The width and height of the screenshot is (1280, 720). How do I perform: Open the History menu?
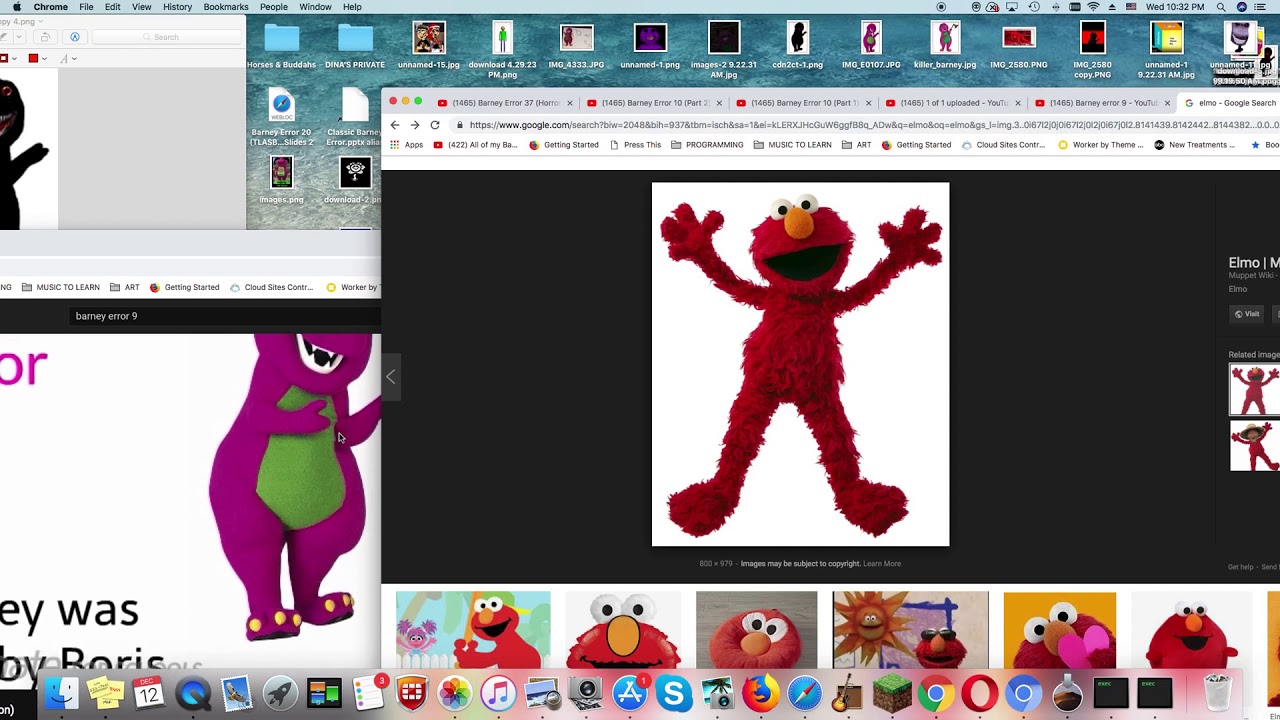177,7
